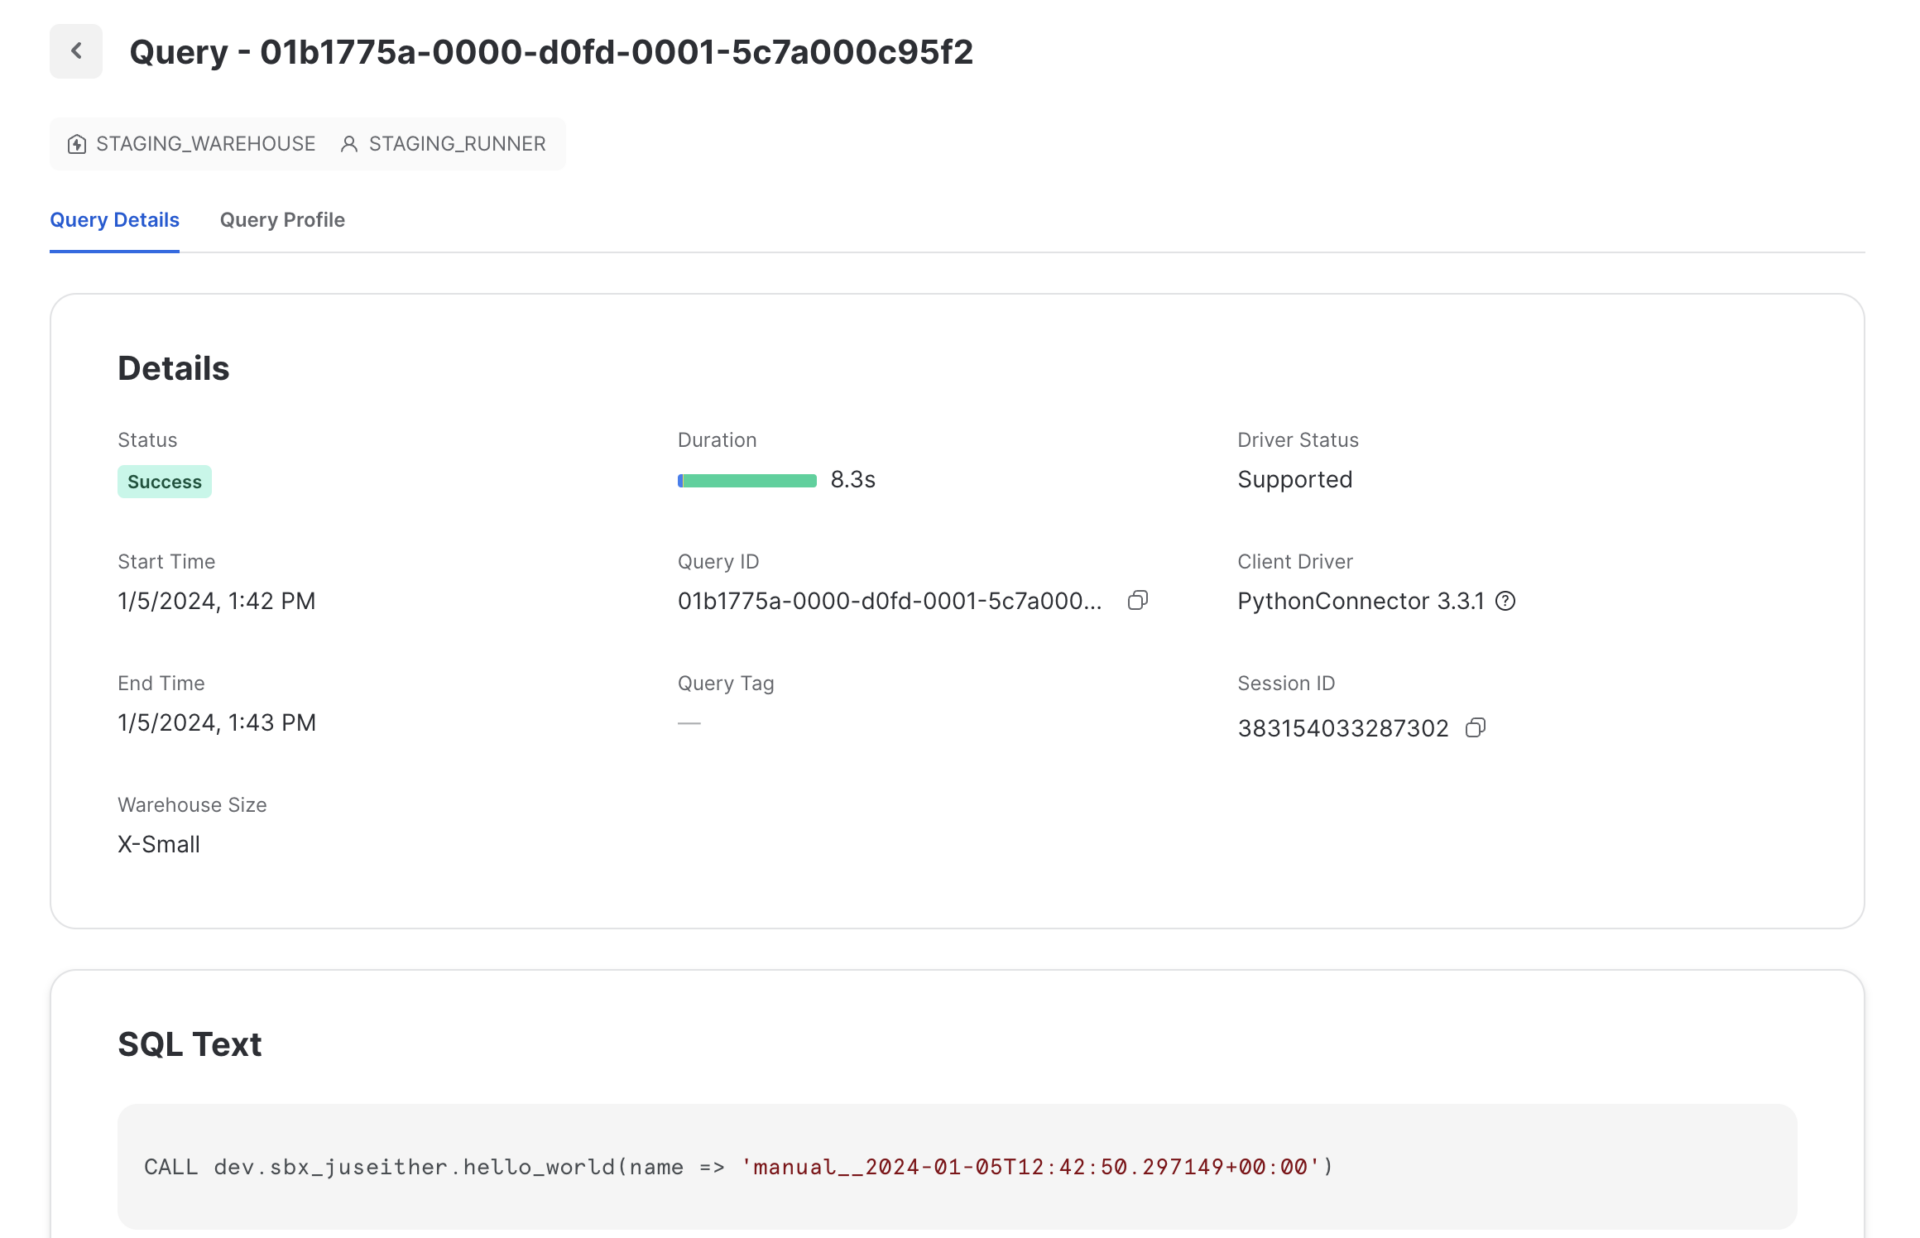Click the Start Time value 1:42 PM
Viewport: 1920px width, 1238px height.
(x=217, y=601)
